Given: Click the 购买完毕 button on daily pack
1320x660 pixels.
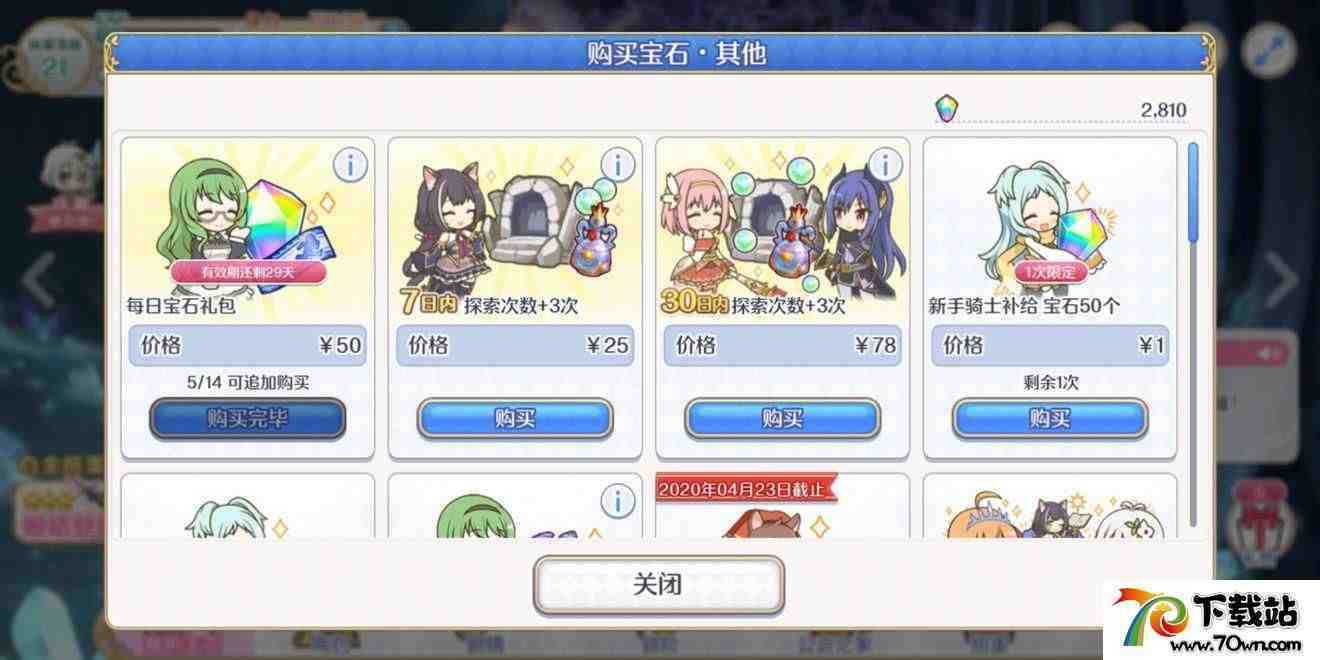Looking at the screenshot, I should pos(247,419).
